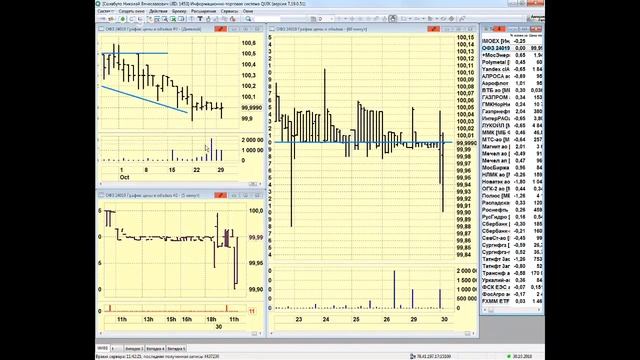Select the ЛУКОЙЛ row

pyautogui.click(x=512, y=125)
